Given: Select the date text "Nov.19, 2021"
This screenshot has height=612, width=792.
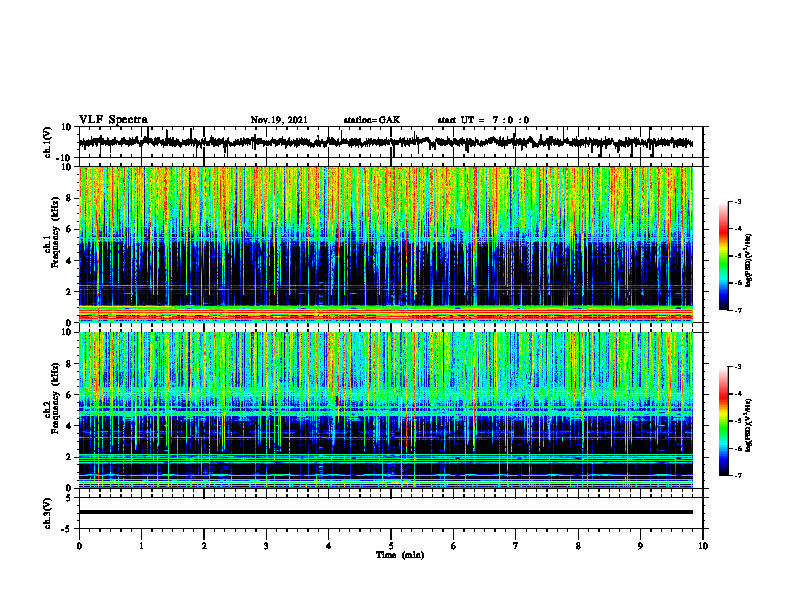Looking at the screenshot, I should click(x=279, y=120).
